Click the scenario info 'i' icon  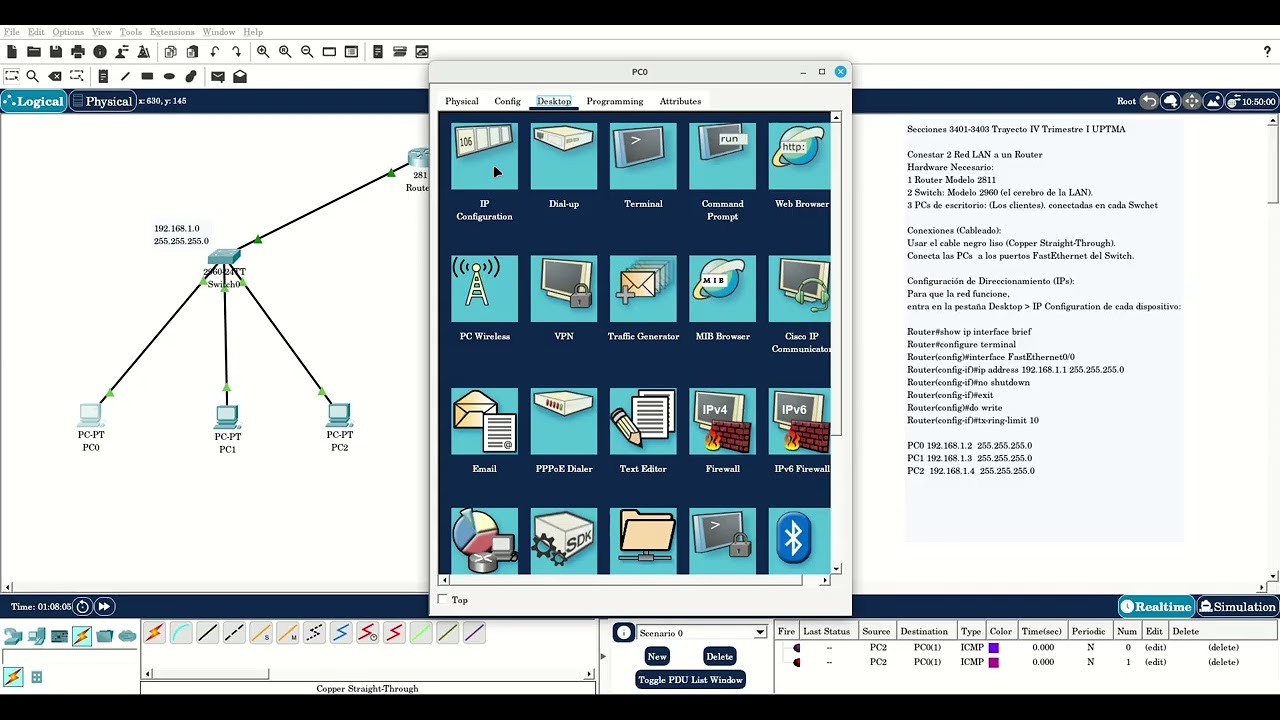click(x=624, y=632)
